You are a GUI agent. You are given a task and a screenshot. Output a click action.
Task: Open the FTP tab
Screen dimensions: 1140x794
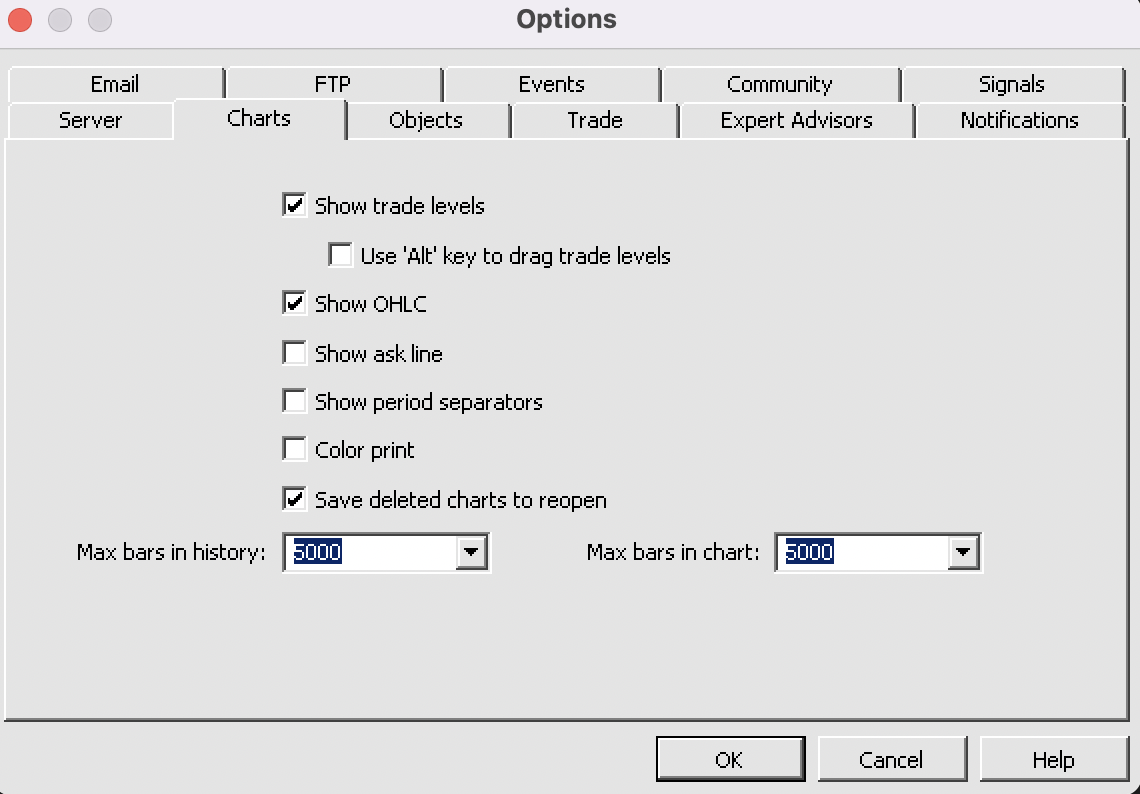click(x=333, y=85)
